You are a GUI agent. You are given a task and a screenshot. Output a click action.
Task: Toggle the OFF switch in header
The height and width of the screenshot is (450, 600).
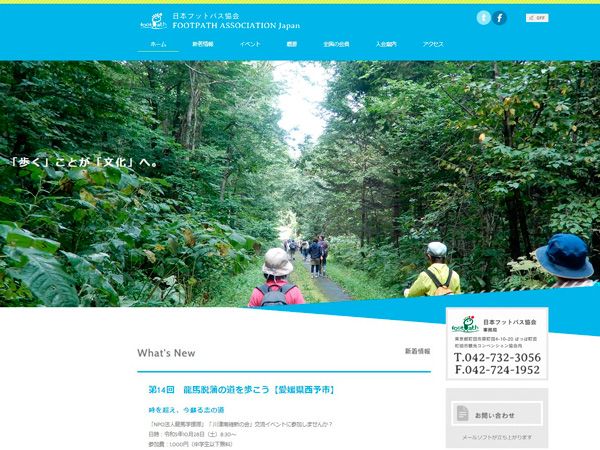tap(536, 18)
